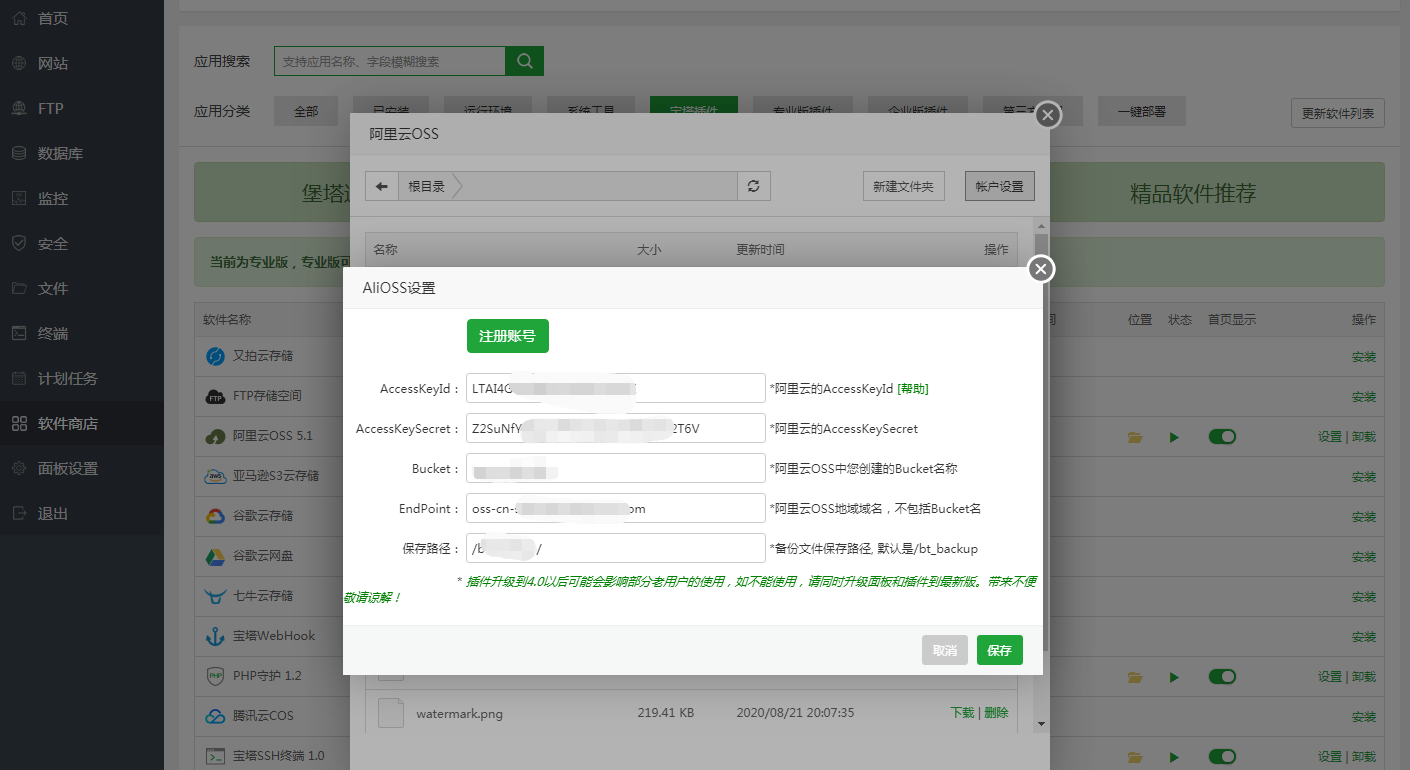
Task: Click the 安全 shield icon in sidebar
Action: (19, 243)
